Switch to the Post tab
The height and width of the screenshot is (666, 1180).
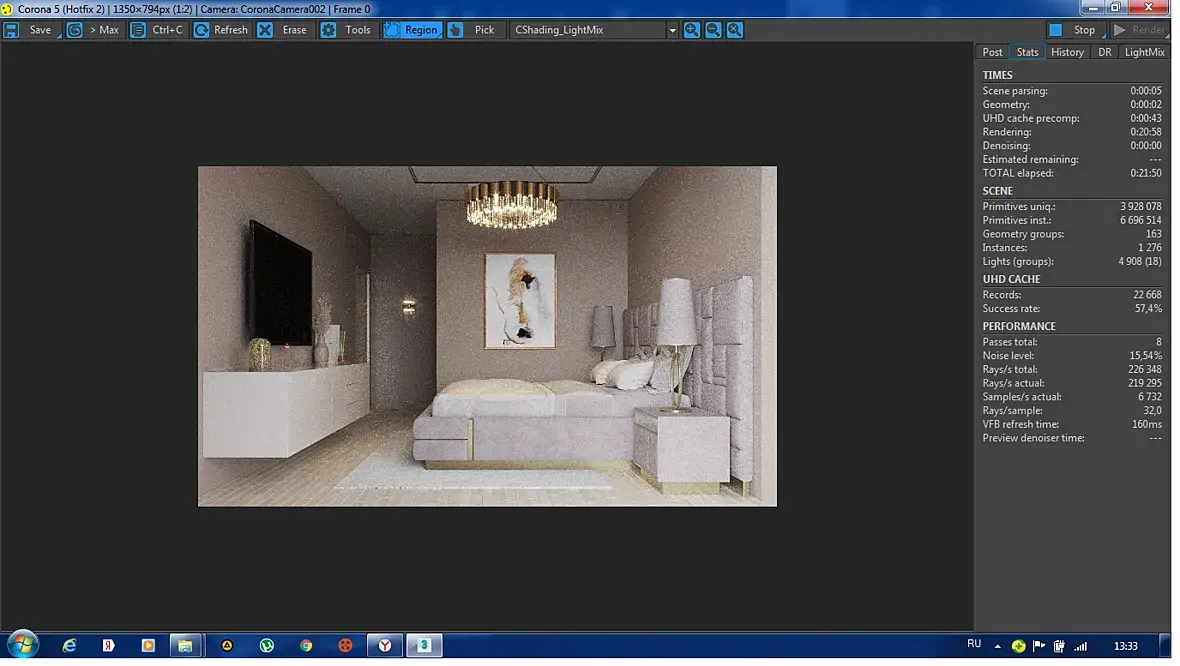993,52
